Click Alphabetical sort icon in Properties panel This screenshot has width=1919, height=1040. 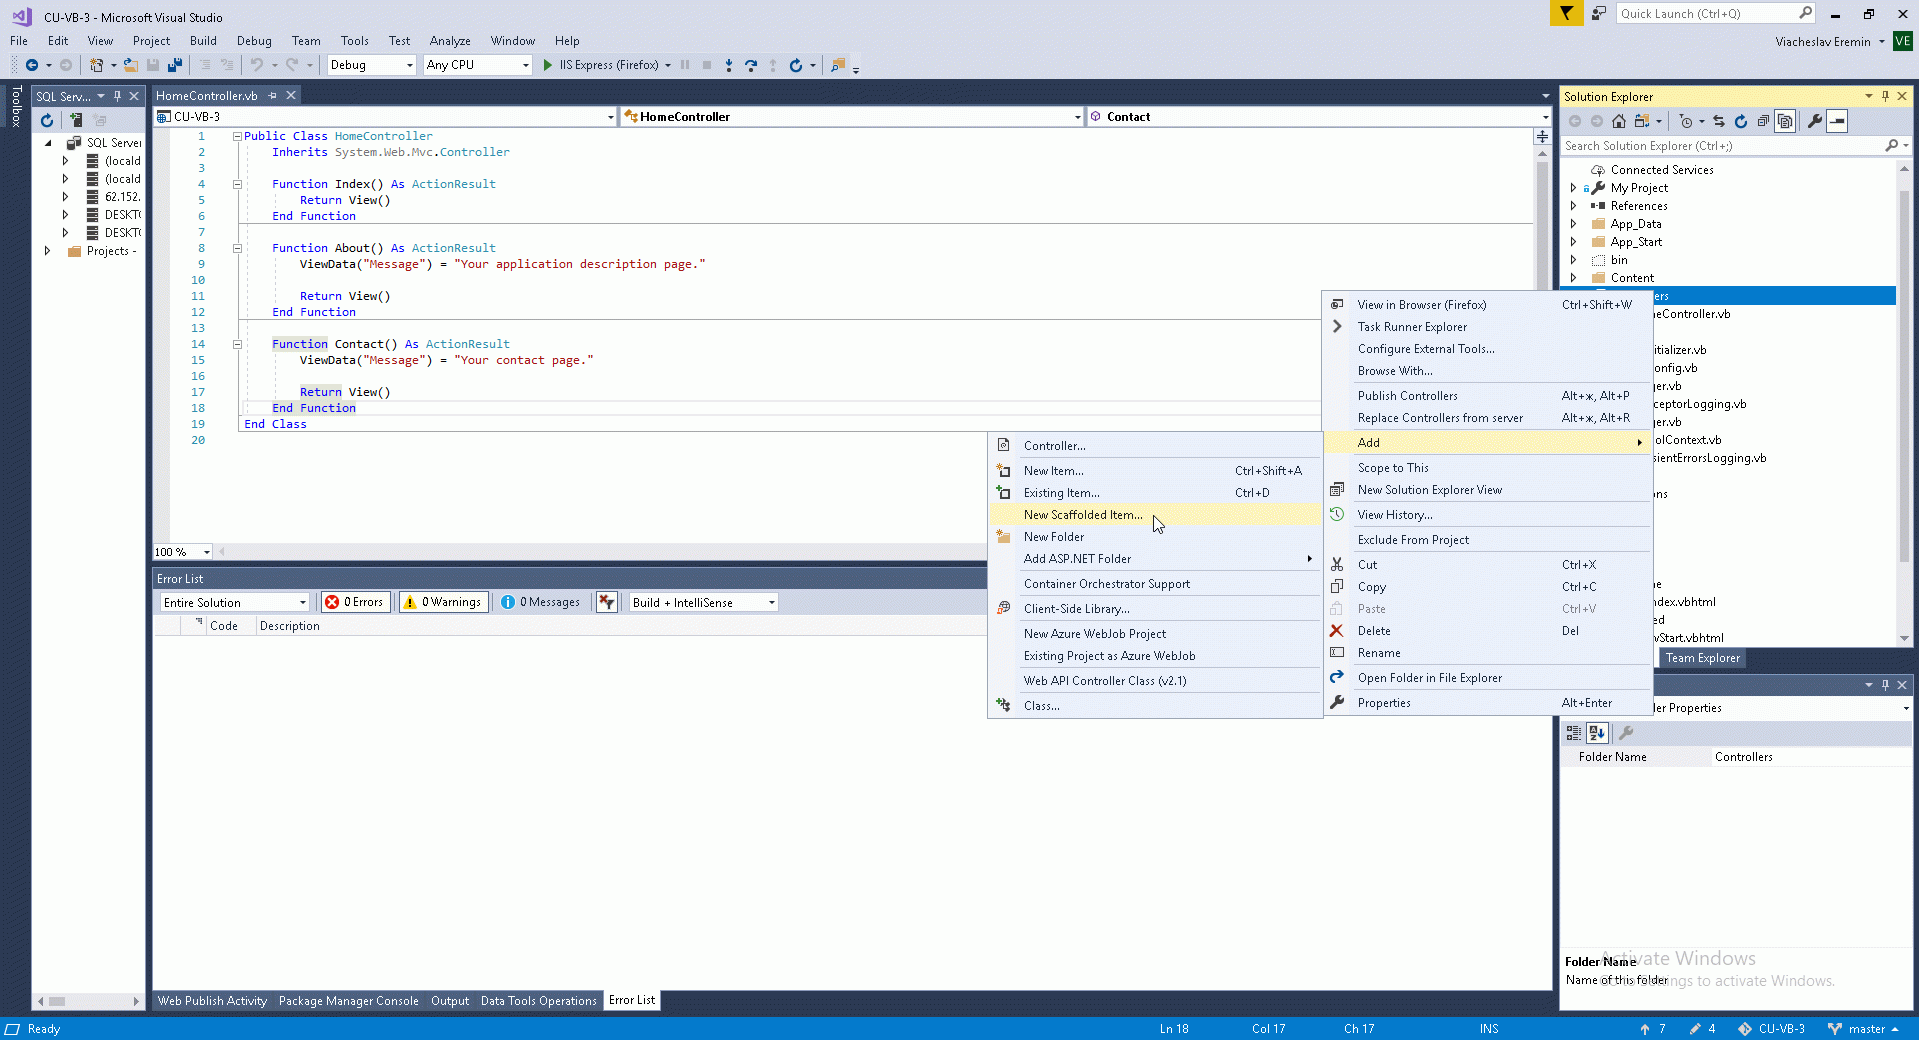(1597, 733)
